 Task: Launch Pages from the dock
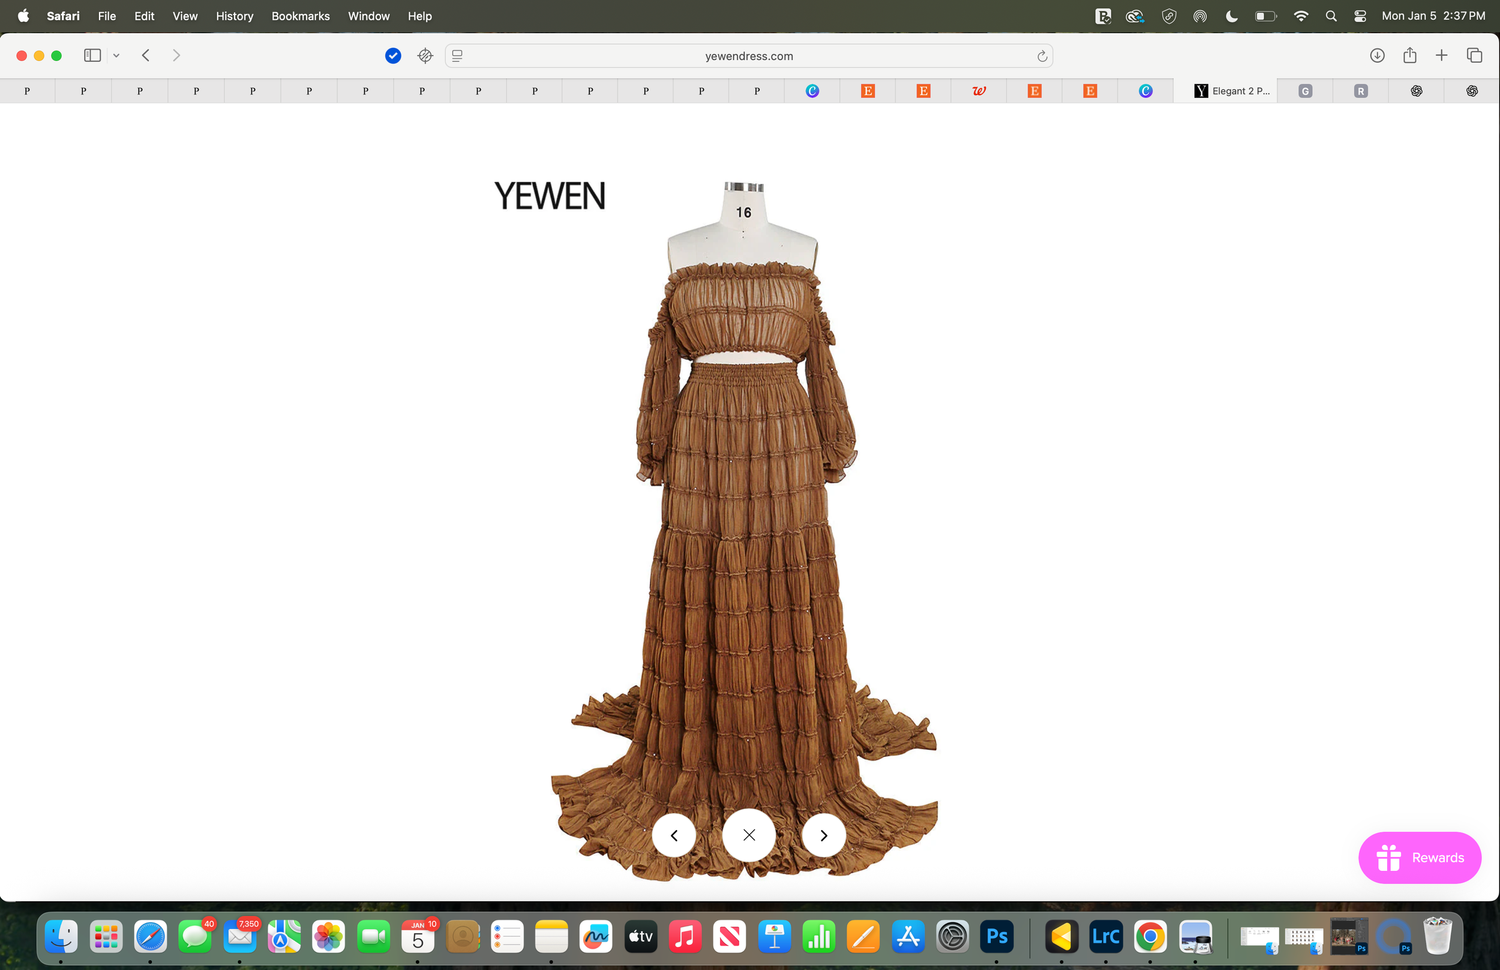863,937
